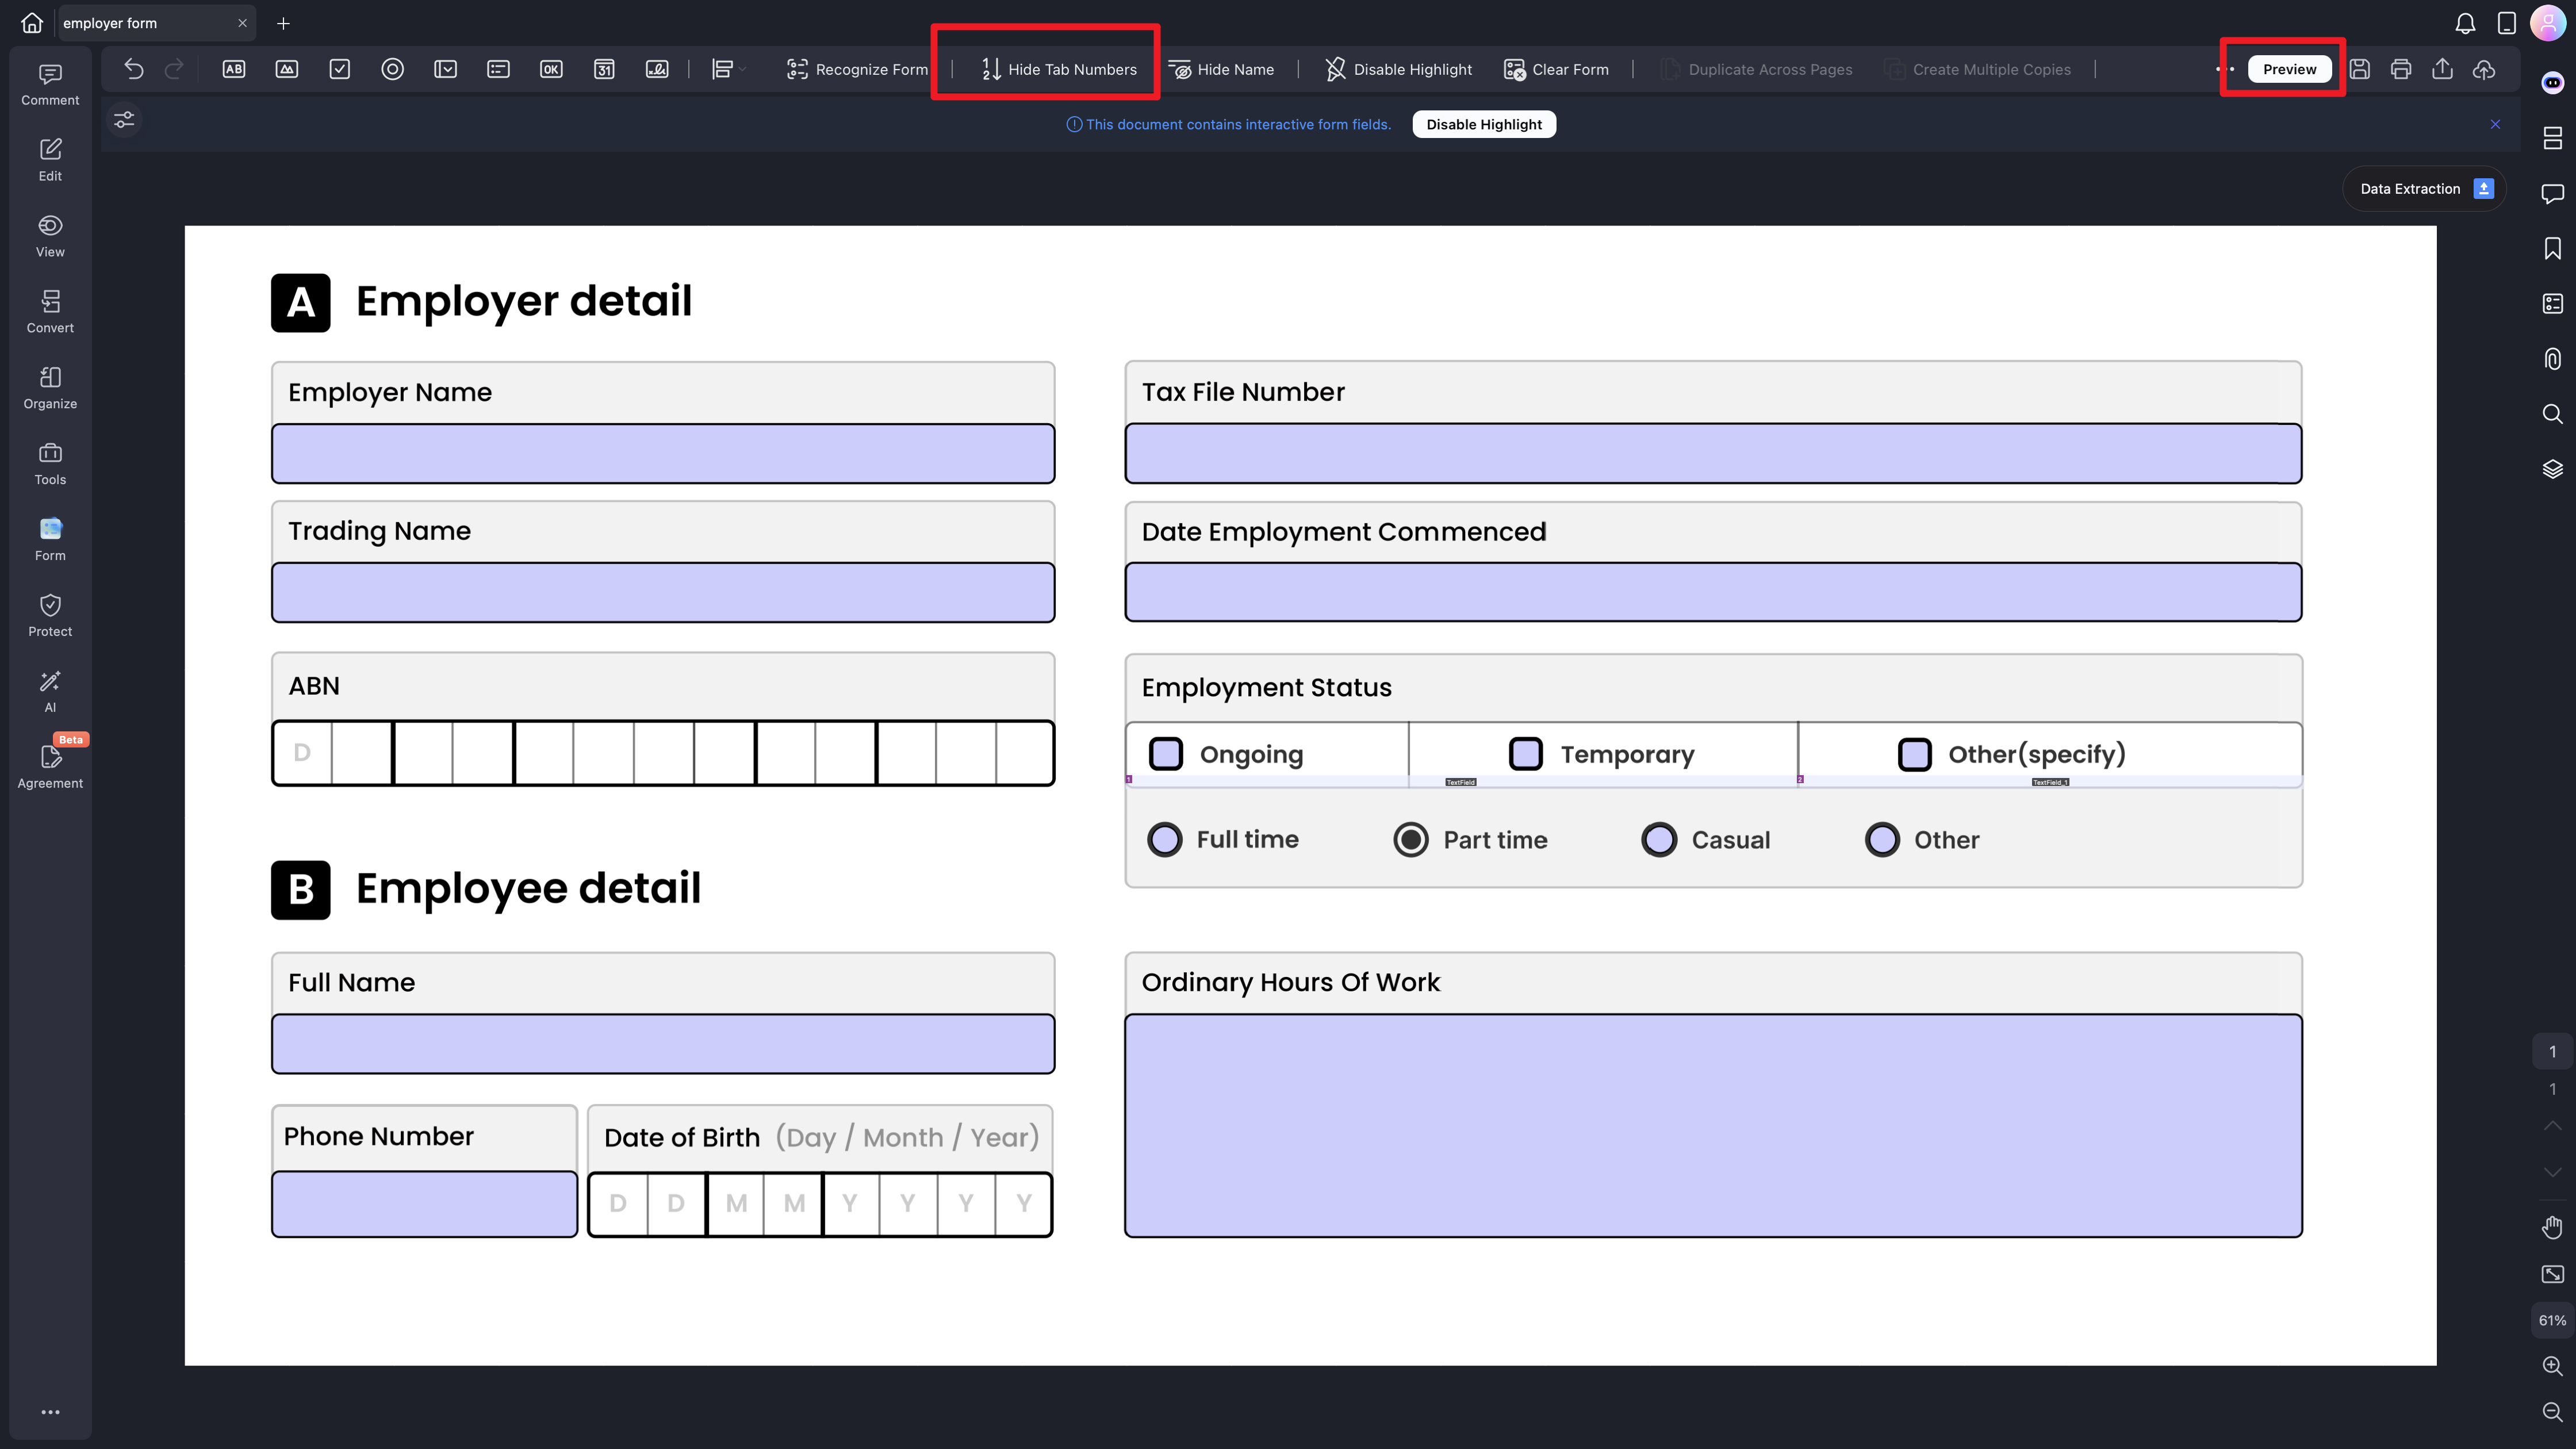Click the Employer Name input field
The height and width of the screenshot is (1449, 2576).
pos(663,454)
